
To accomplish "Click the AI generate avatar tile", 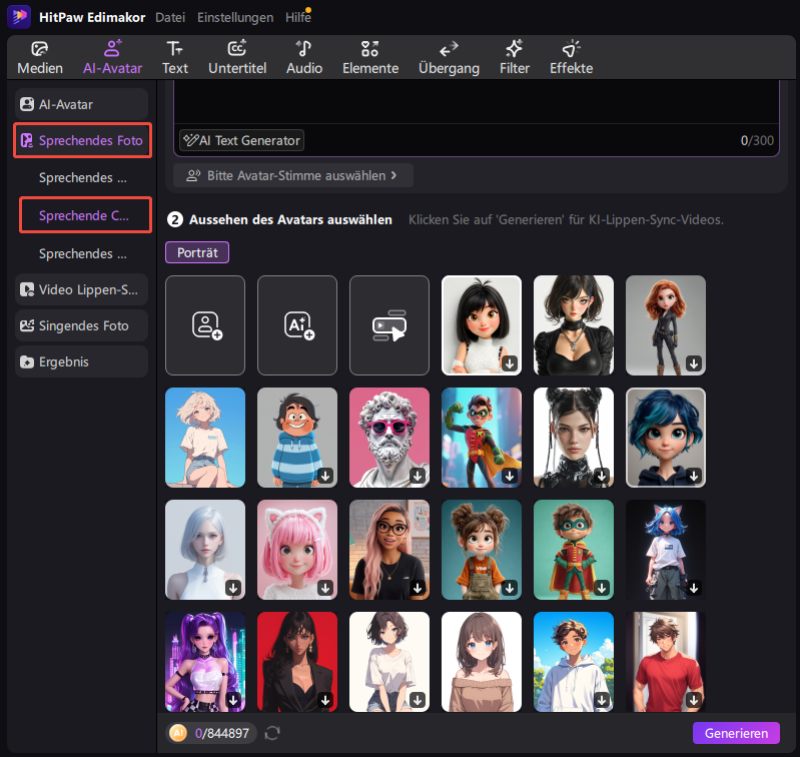I will click(x=297, y=325).
